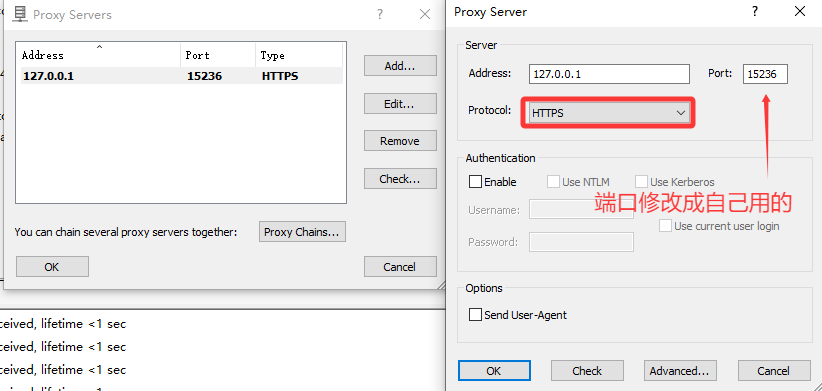The width and height of the screenshot is (822, 391).
Task: Open the Protocol HTTPS dropdown
Action: point(609,112)
